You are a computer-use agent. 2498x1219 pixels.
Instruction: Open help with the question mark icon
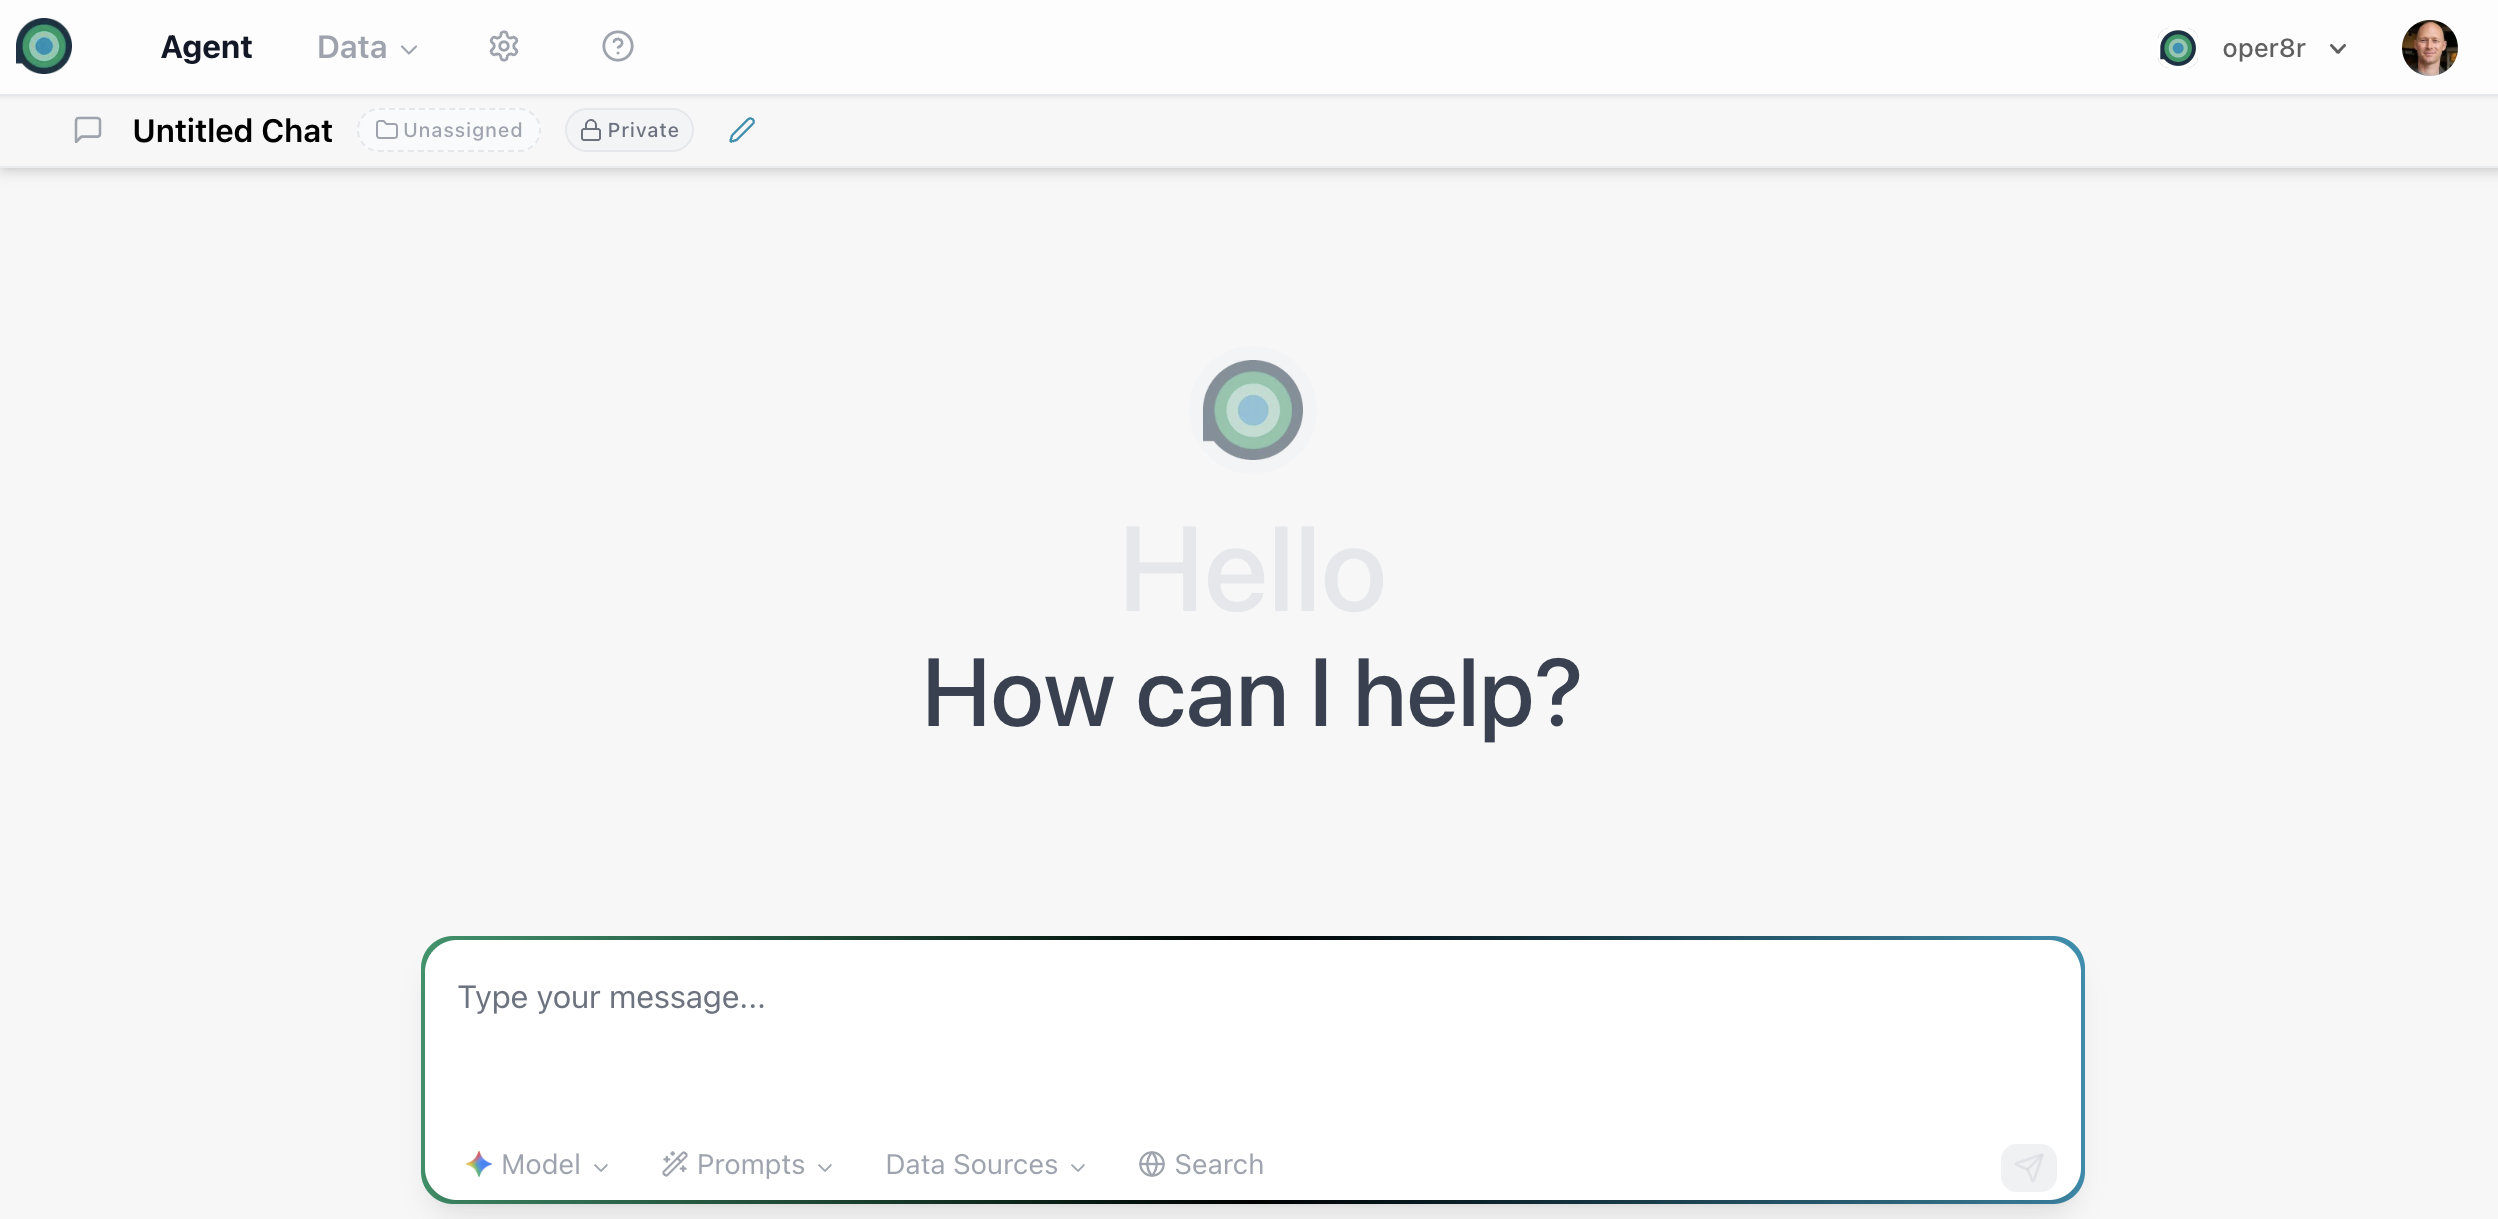(617, 46)
